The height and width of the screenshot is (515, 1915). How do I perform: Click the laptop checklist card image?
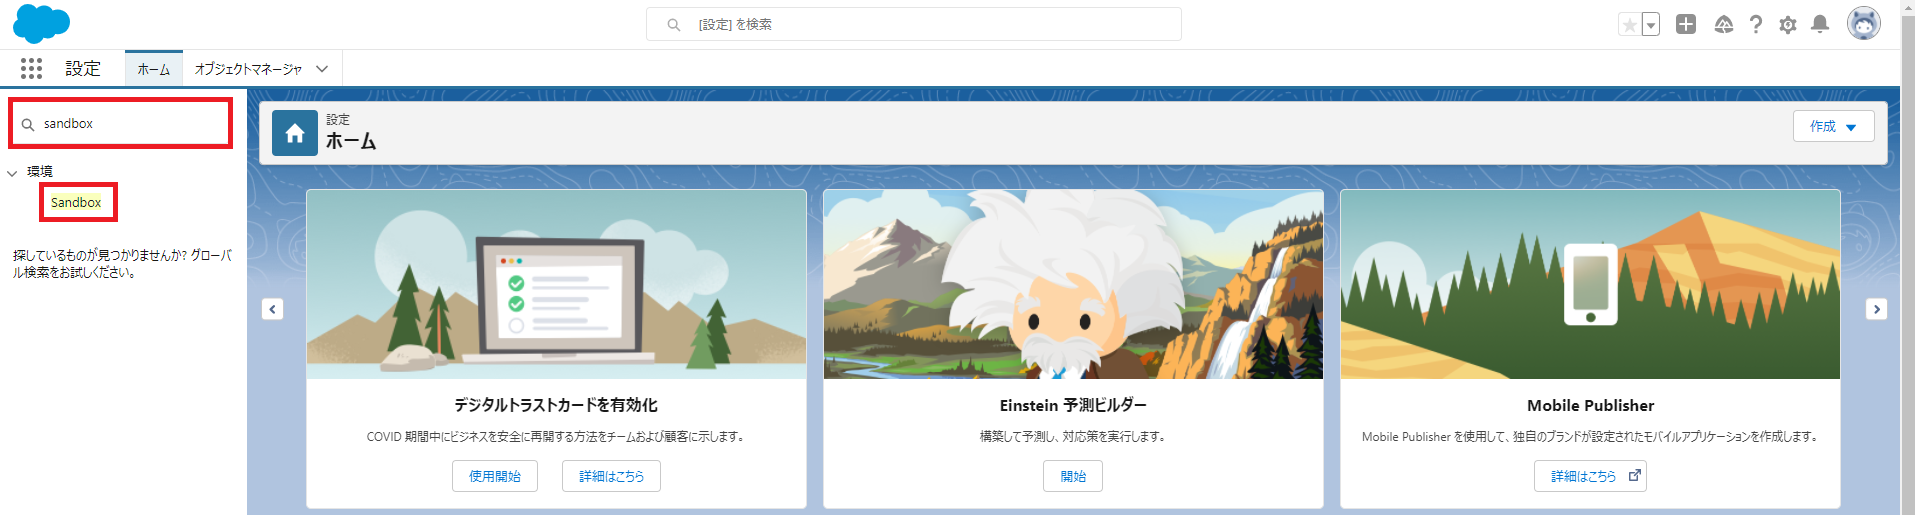556,284
